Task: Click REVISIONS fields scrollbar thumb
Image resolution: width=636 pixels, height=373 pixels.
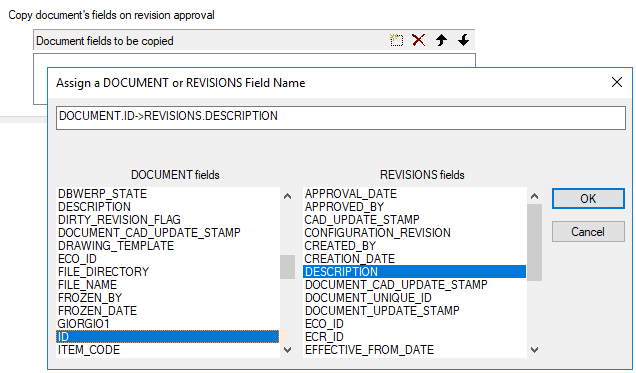Action: click(534, 242)
